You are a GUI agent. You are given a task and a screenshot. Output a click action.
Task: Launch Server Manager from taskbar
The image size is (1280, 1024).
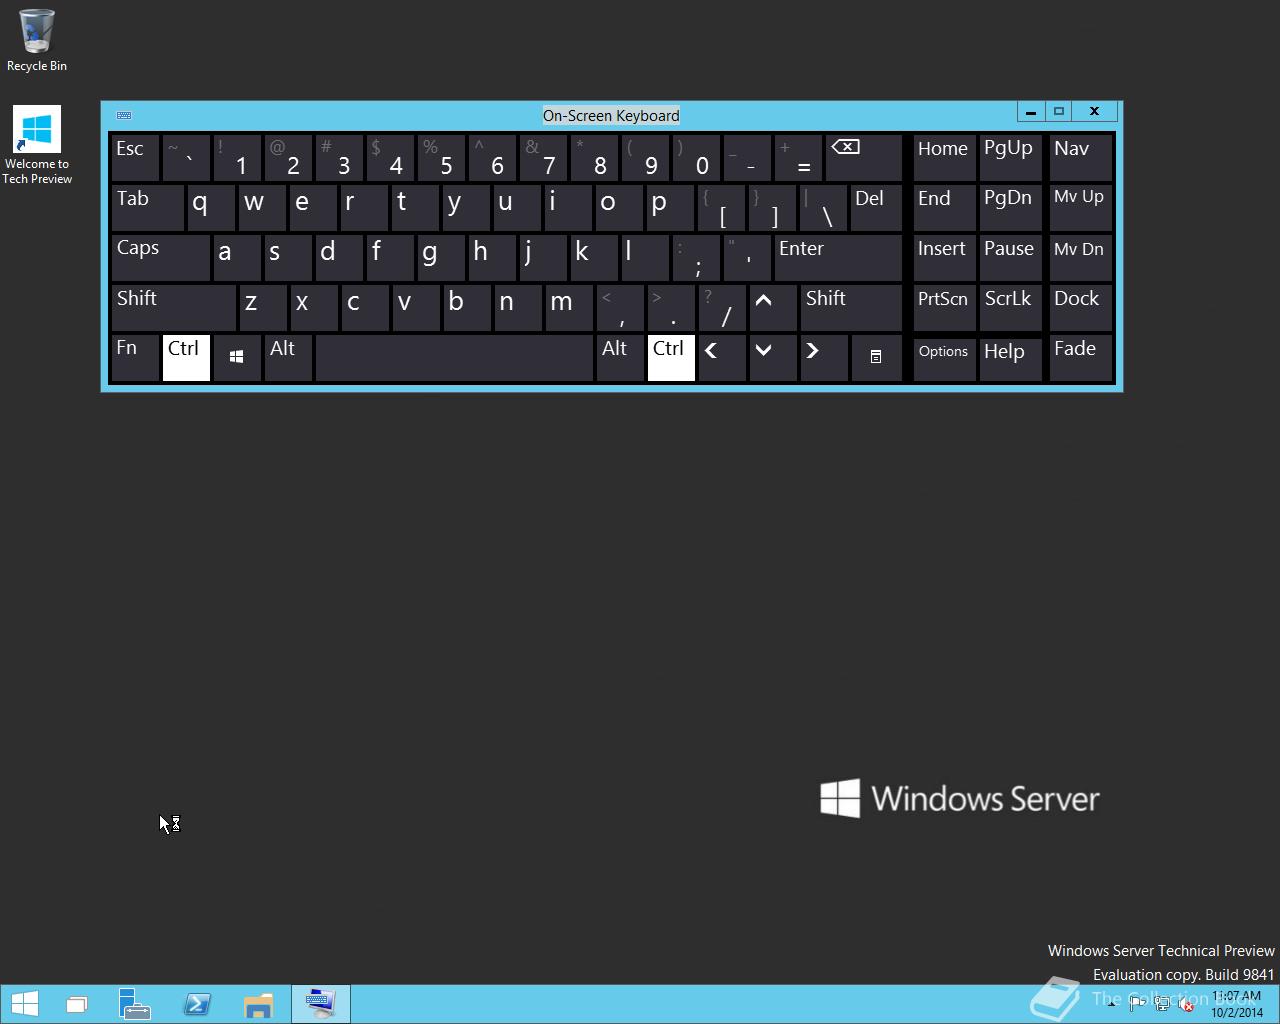(x=134, y=1004)
